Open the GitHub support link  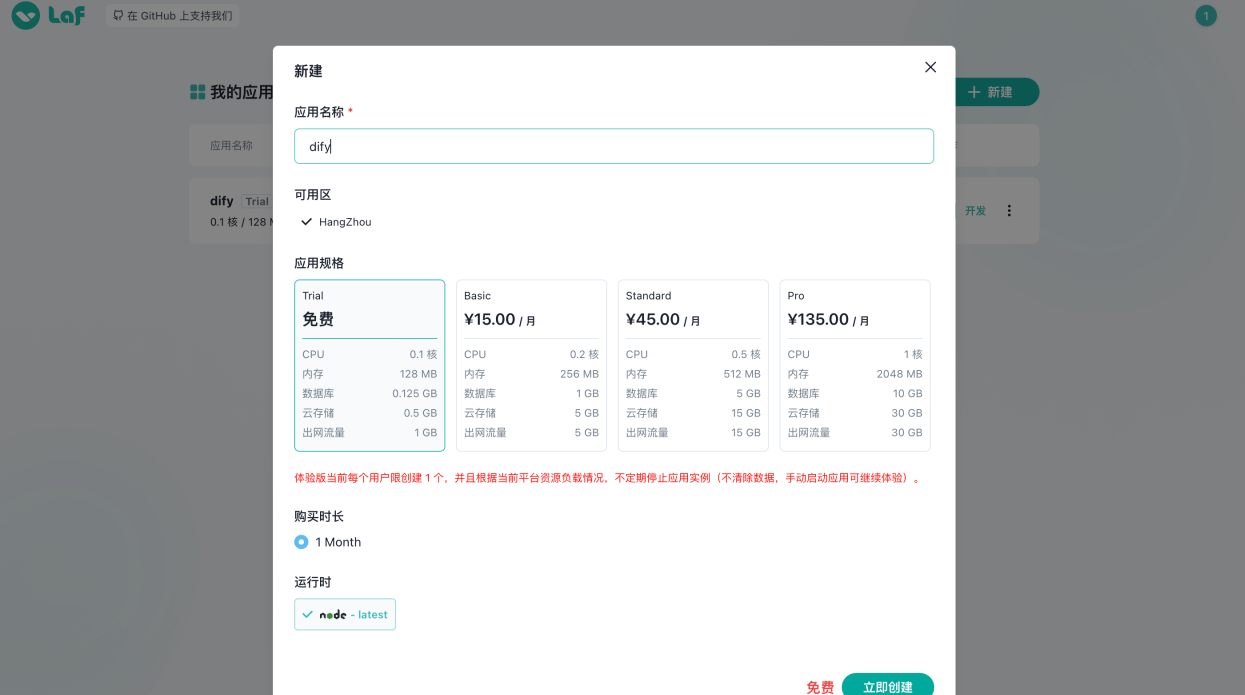click(x=173, y=16)
